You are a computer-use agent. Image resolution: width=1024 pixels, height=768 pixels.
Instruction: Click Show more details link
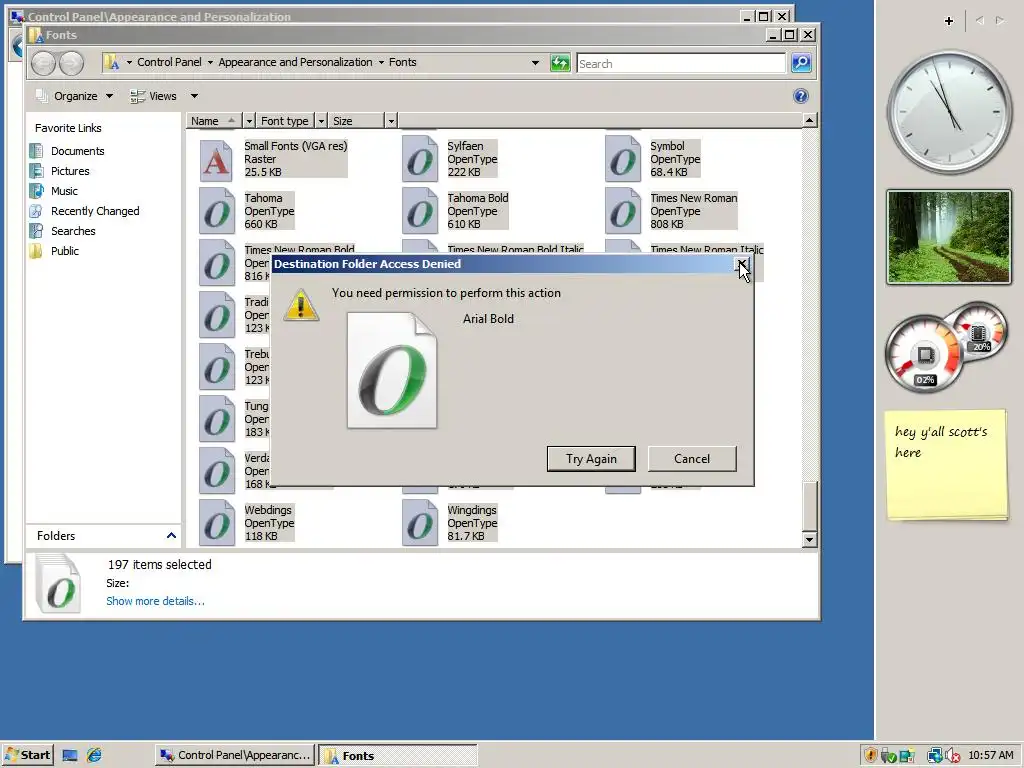[x=155, y=601]
